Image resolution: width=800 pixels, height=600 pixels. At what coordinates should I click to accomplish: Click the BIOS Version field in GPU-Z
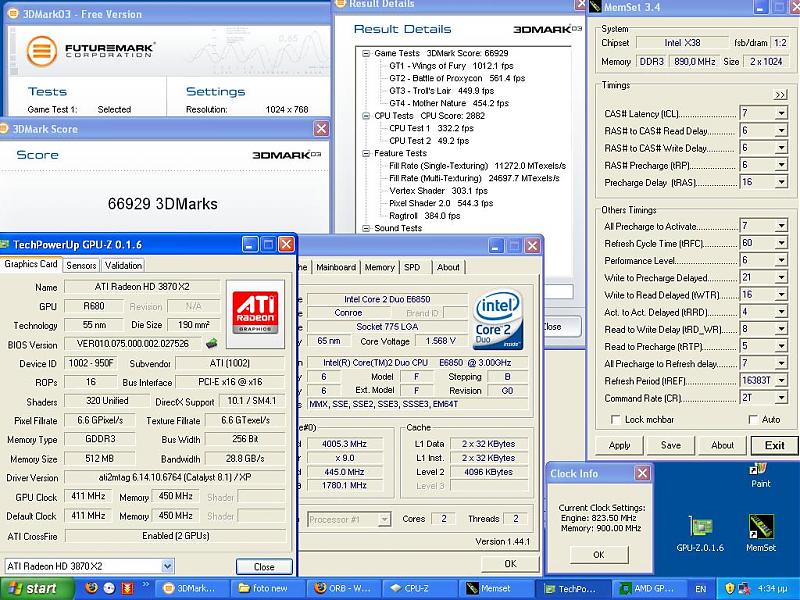point(134,344)
